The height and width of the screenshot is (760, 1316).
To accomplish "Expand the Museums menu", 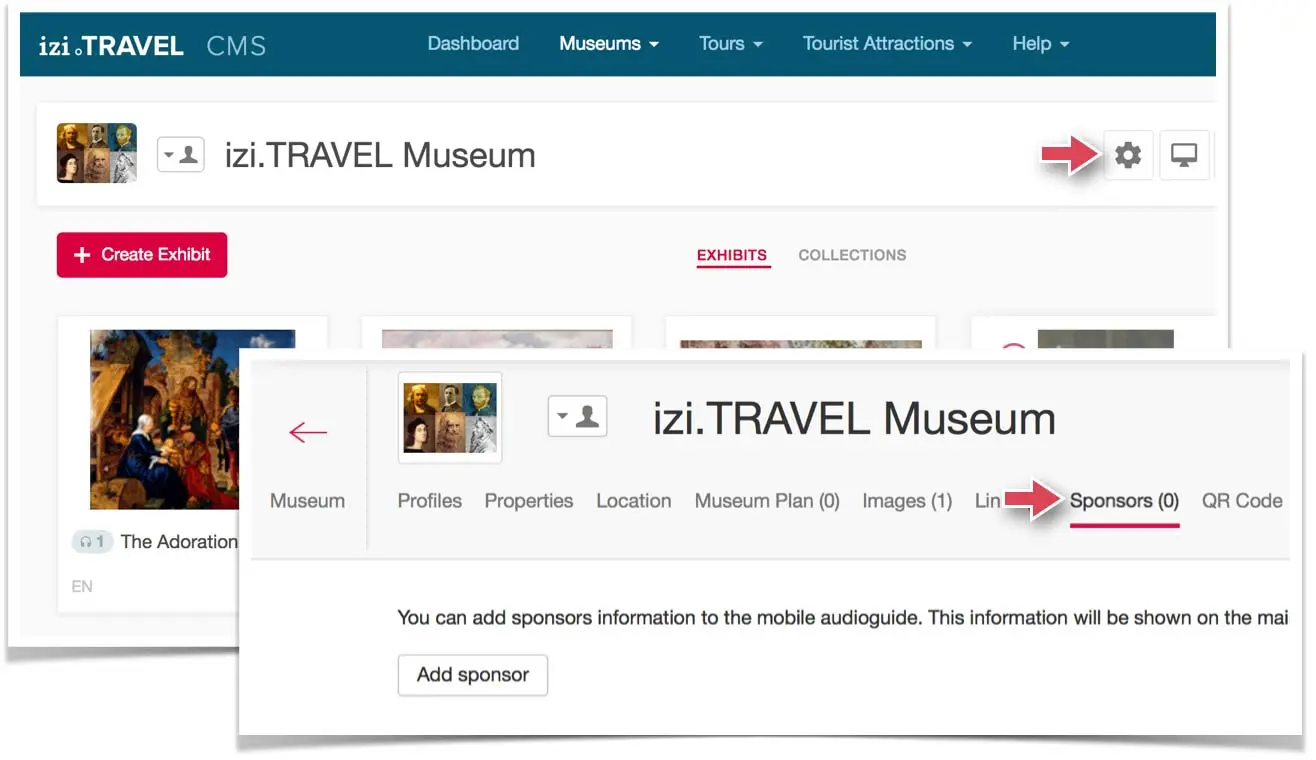I will 609,44.
